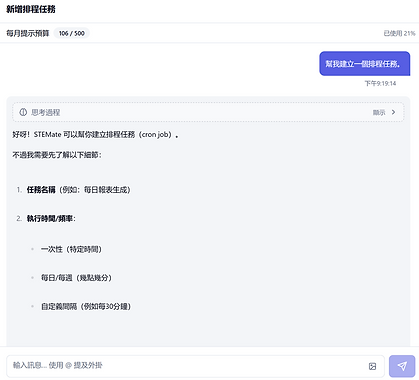
Task: Click the list item 任務名稱
Action: tap(78, 190)
